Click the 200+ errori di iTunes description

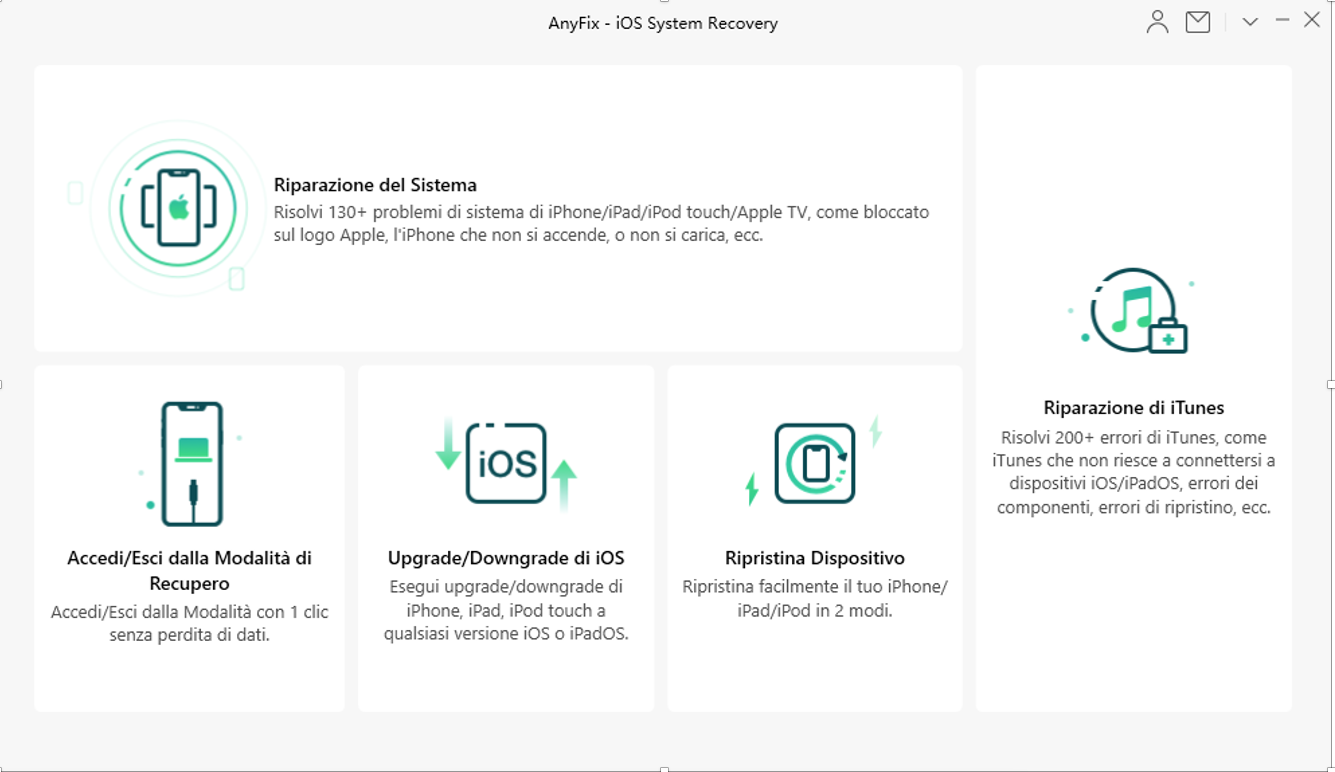click(1134, 472)
